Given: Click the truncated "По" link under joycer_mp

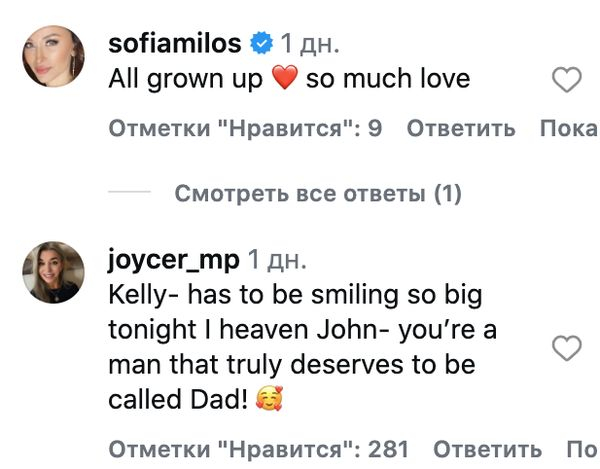Looking at the screenshot, I should coord(581,449).
